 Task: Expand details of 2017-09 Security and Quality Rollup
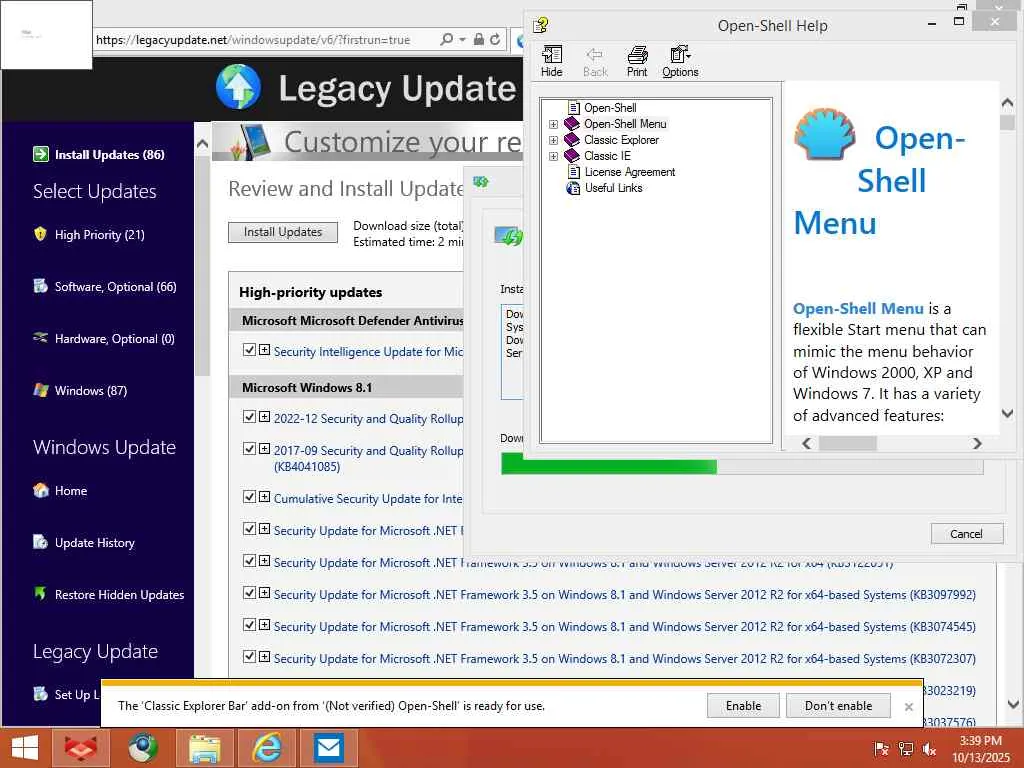[264, 449]
